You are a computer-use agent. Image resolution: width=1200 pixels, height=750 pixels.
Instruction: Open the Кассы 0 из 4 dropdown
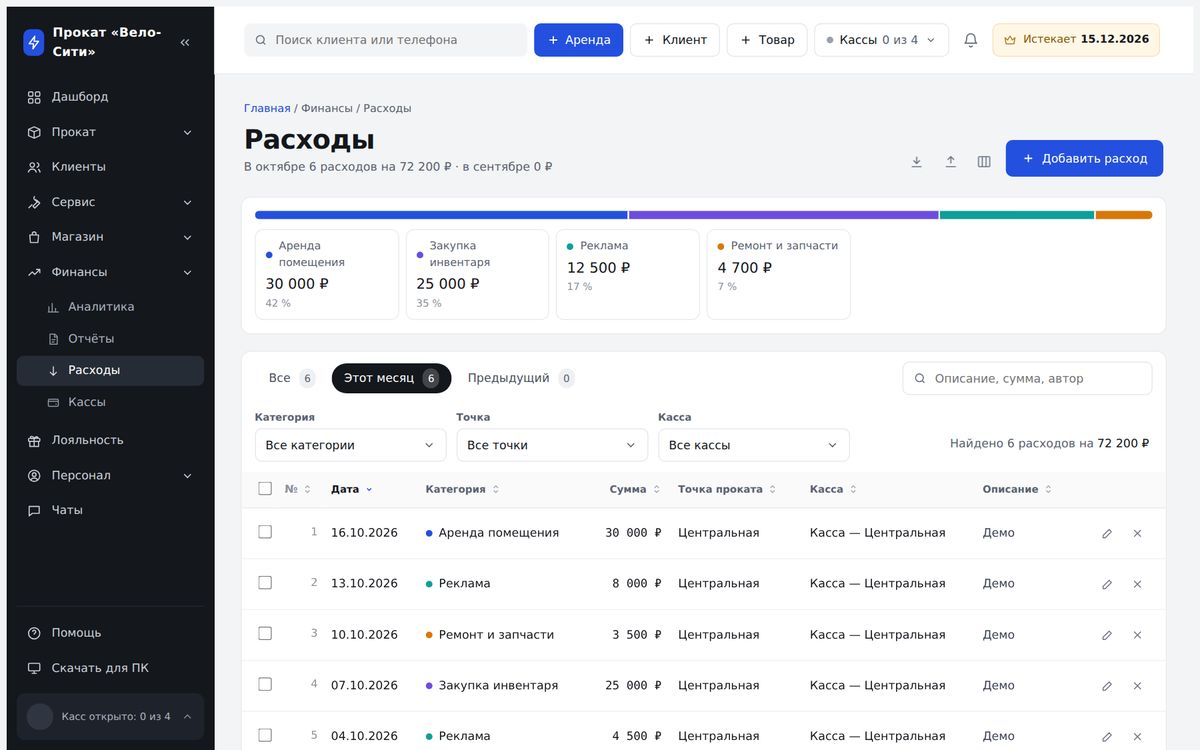coord(881,40)
